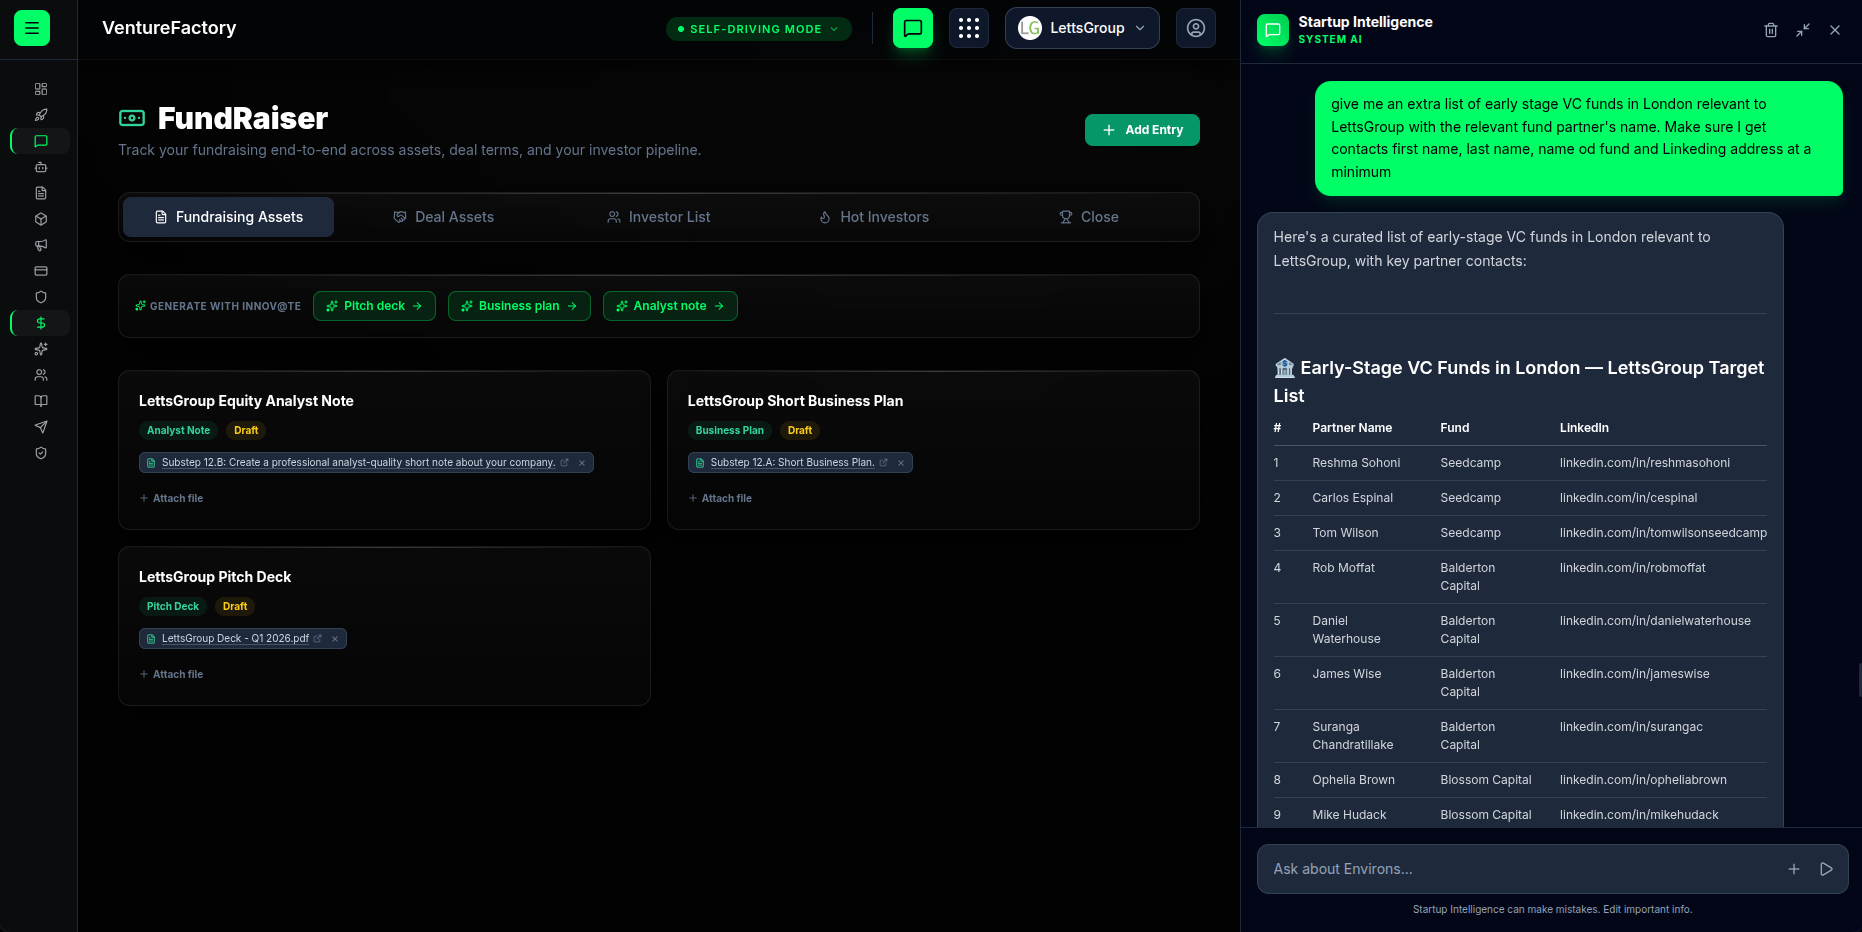
Task: Open the LettsGroup Deck - Q1 2026.pdf file
Action: coord(235,639)
